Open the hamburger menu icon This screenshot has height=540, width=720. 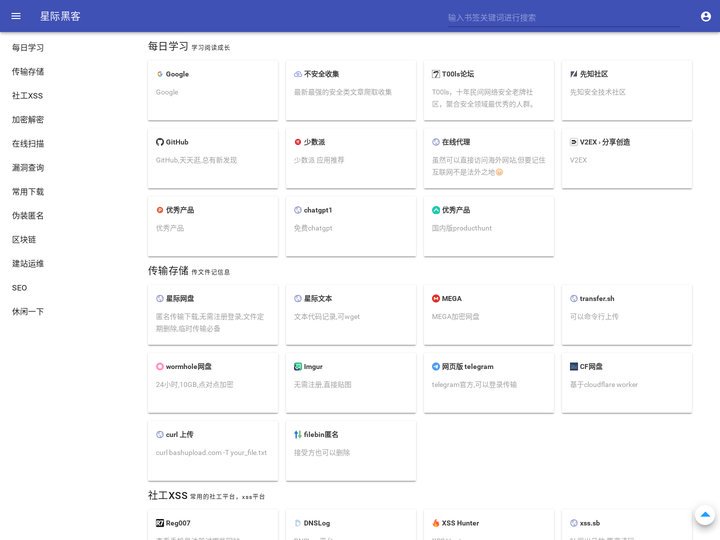tap(16, 16)
